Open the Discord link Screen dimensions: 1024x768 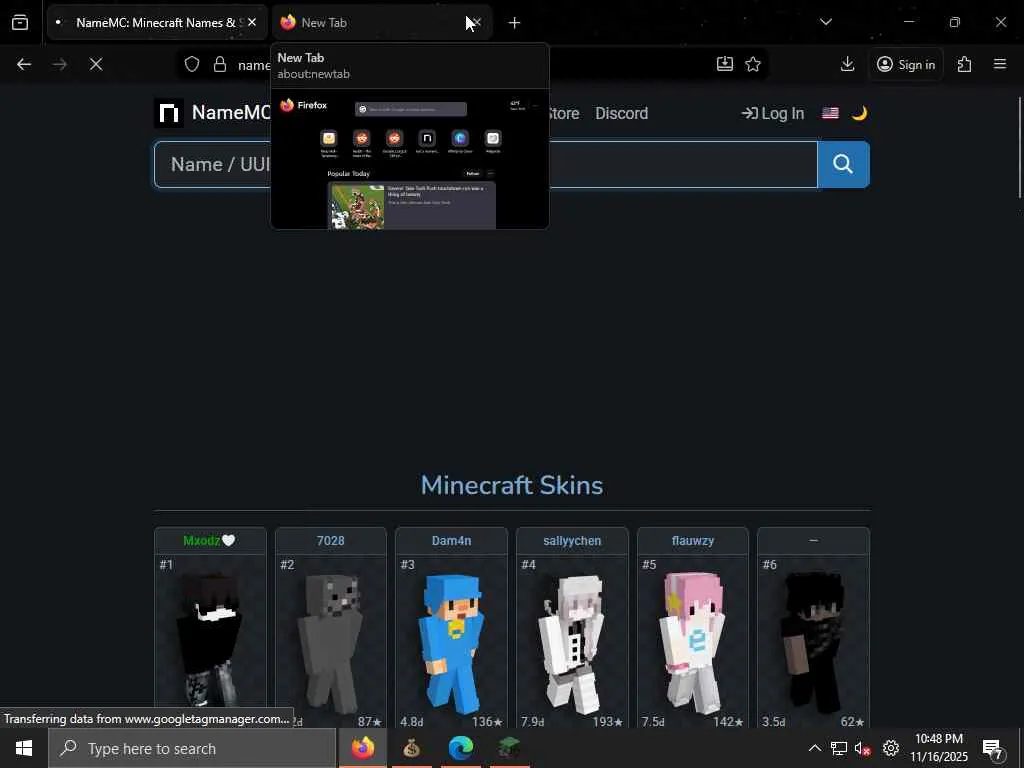click(622, 114)
